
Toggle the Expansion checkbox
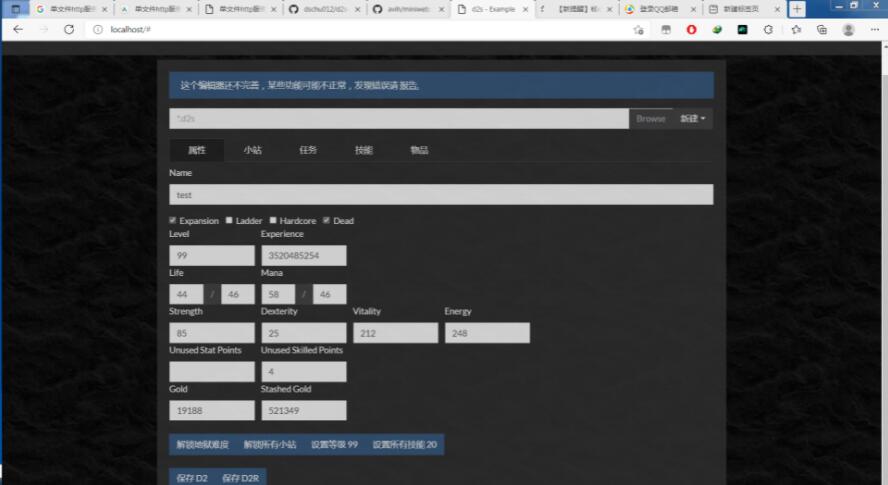click(x=173, y=220)
